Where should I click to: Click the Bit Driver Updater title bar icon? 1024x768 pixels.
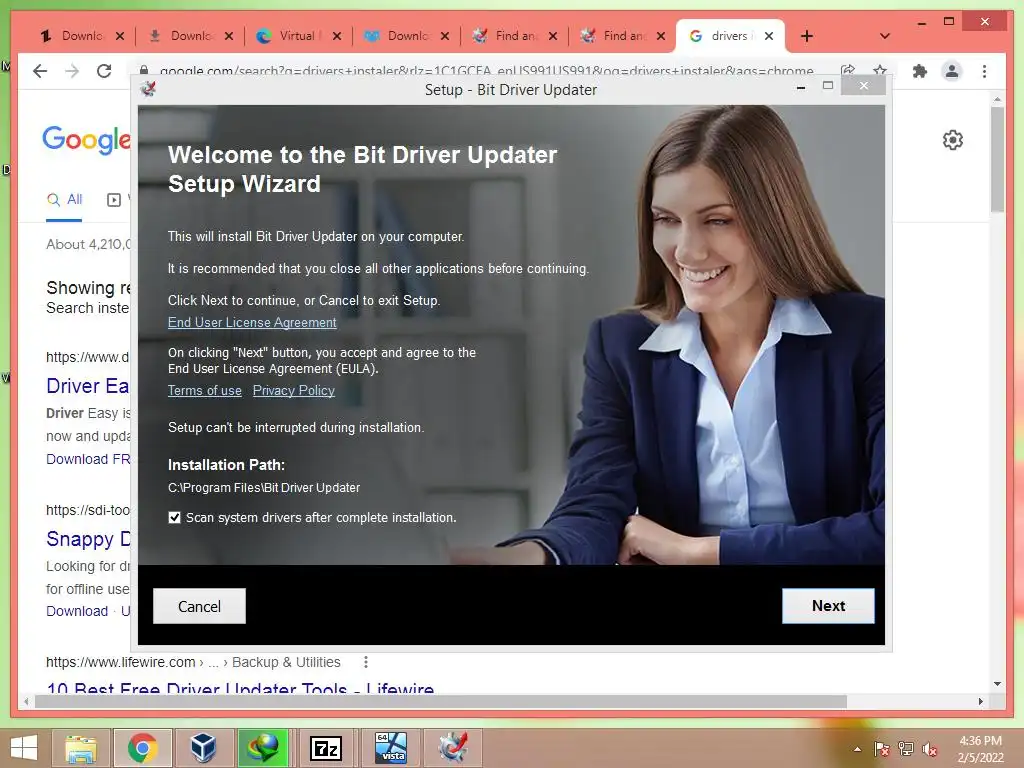pos(149,89)
